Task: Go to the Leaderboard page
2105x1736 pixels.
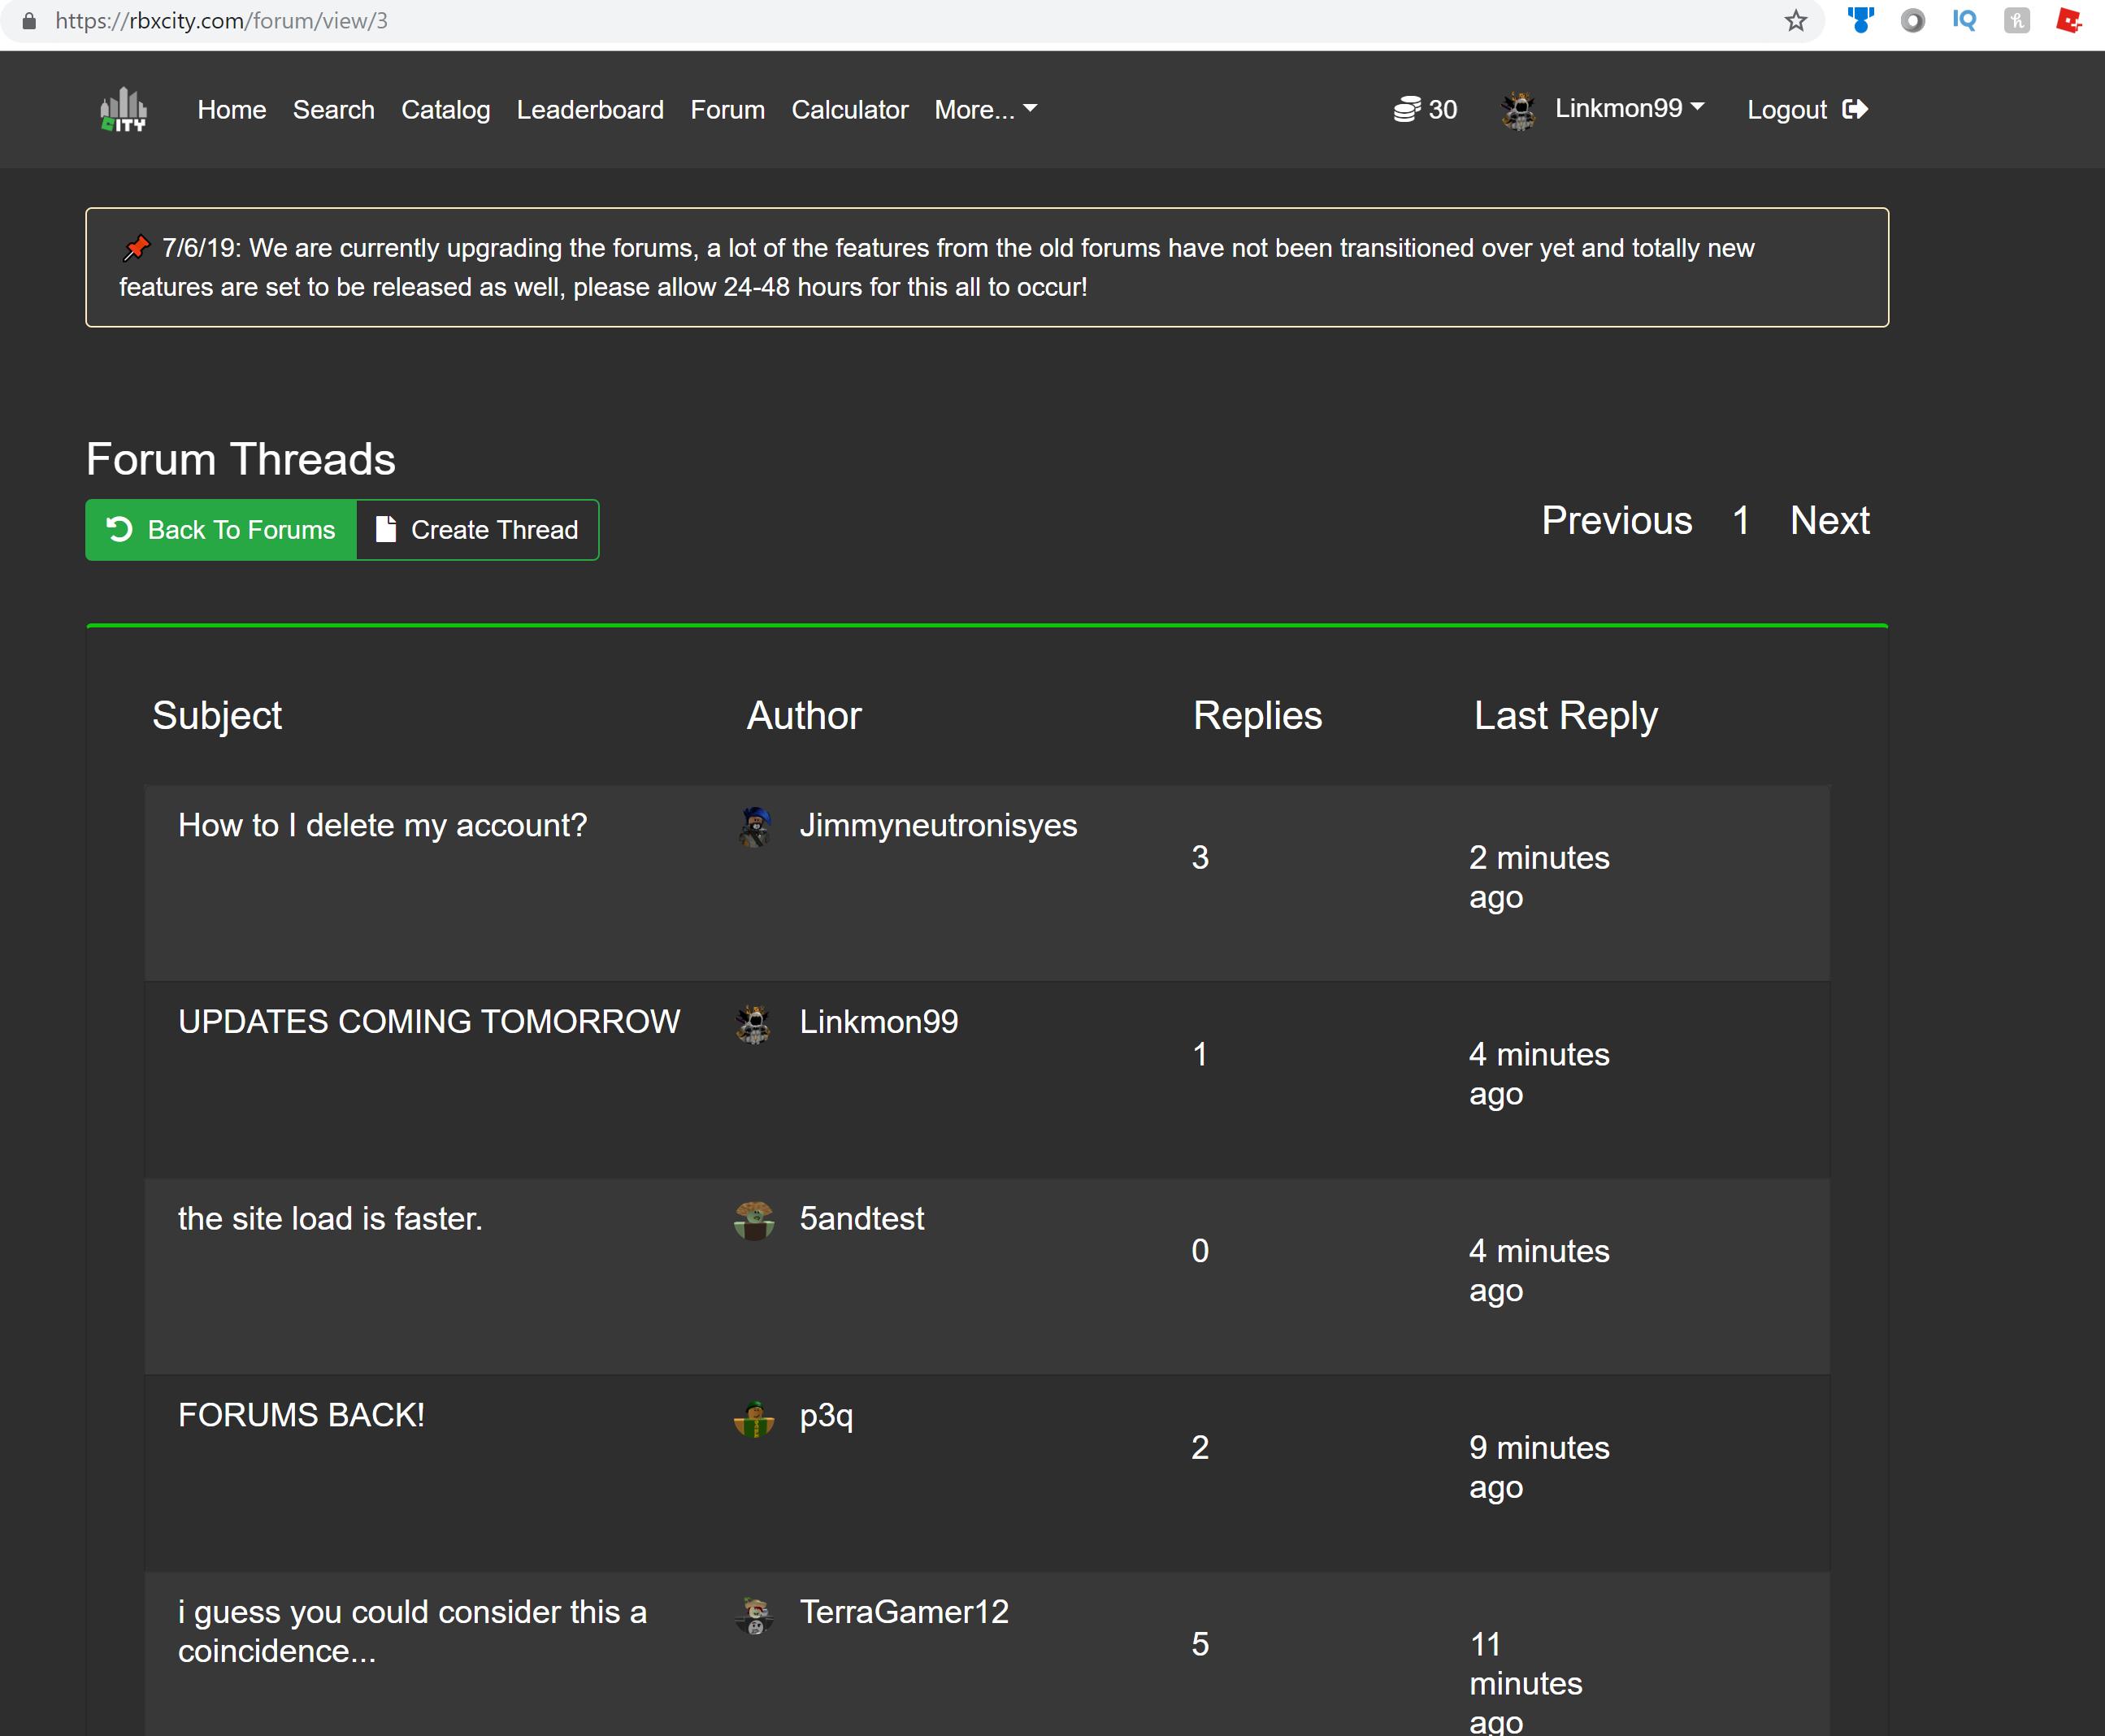Action: click(x=590, y=109)
